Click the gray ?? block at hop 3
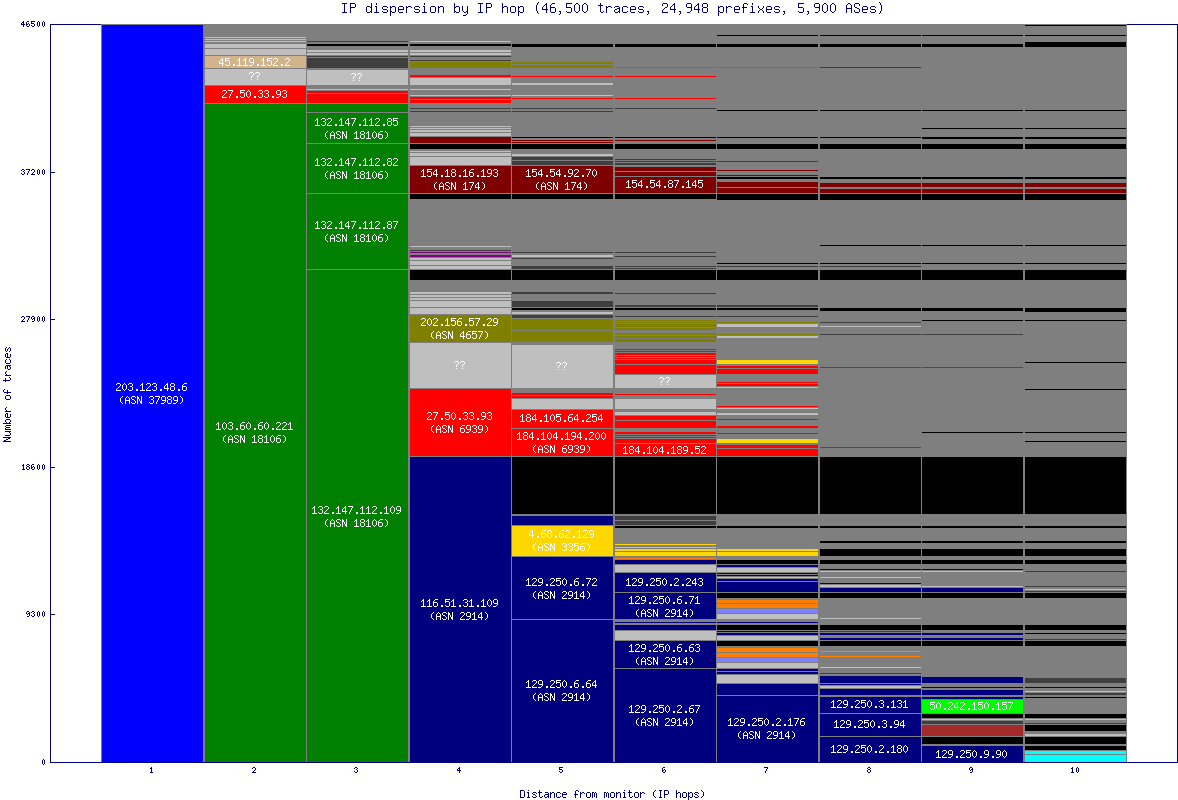Image resolution: width=1178 pixels, height=800 pixels. (356, 76)
